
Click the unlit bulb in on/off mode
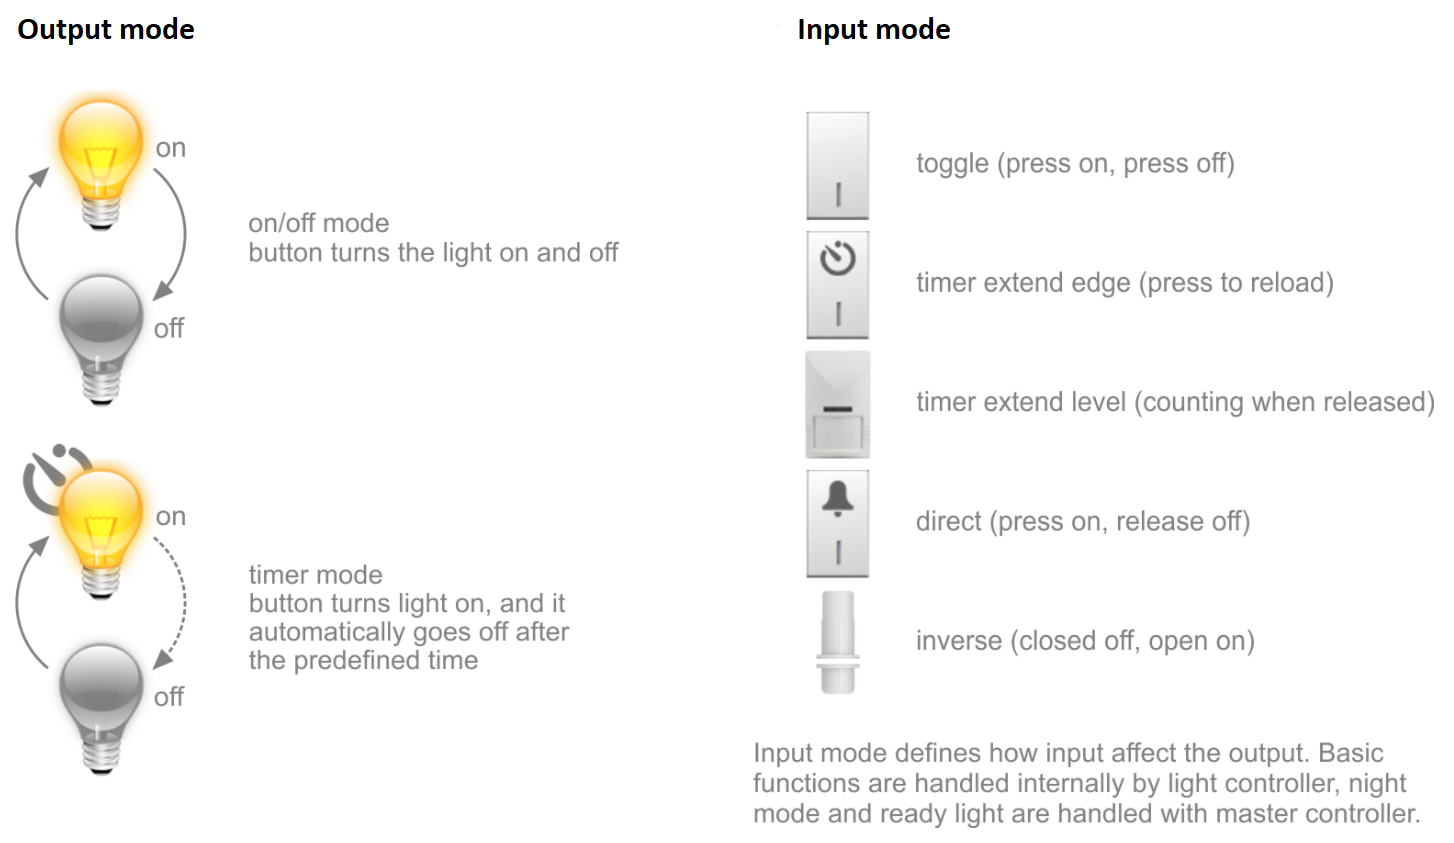101,335
